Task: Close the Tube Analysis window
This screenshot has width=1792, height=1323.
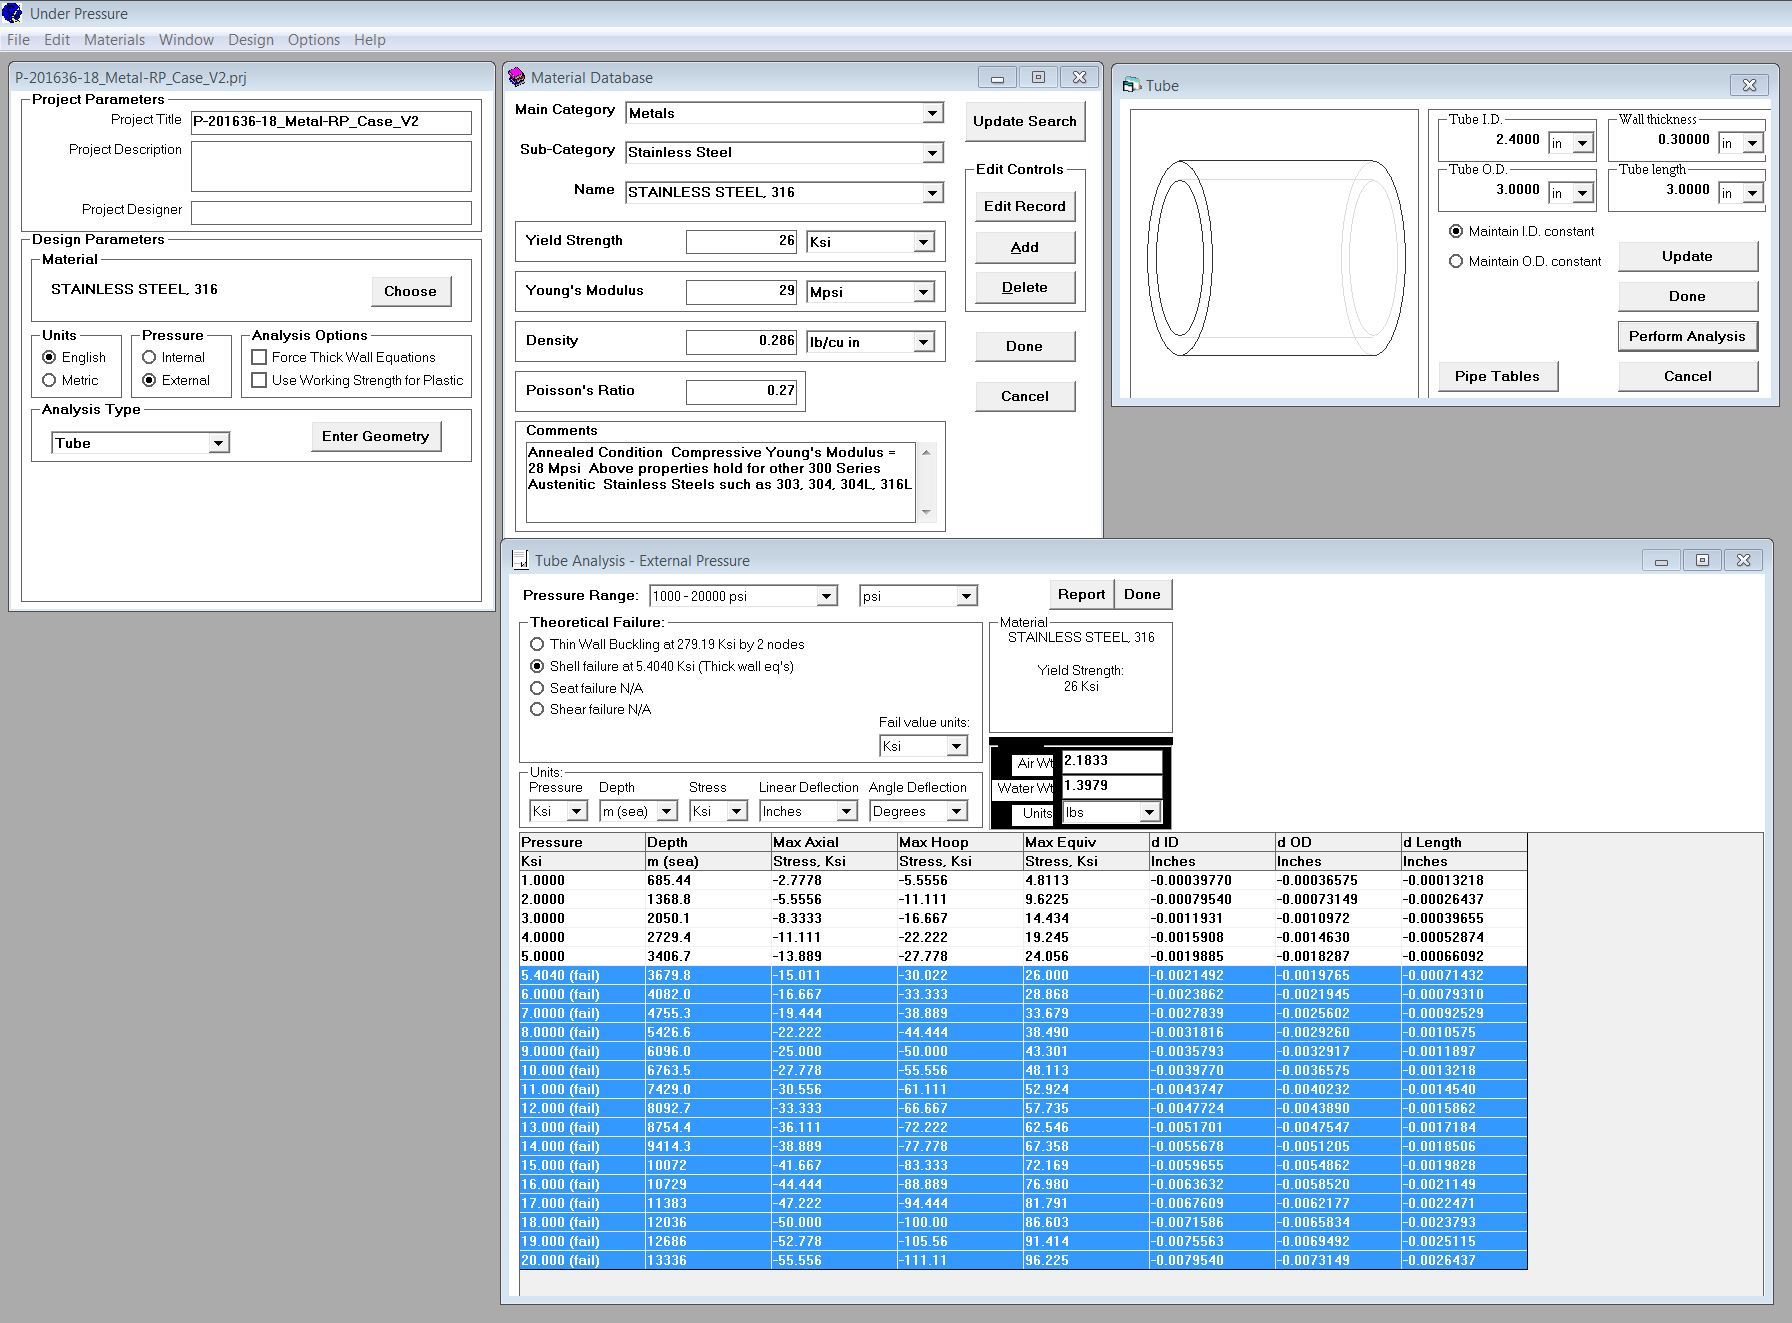Action: click(1743, 560)
